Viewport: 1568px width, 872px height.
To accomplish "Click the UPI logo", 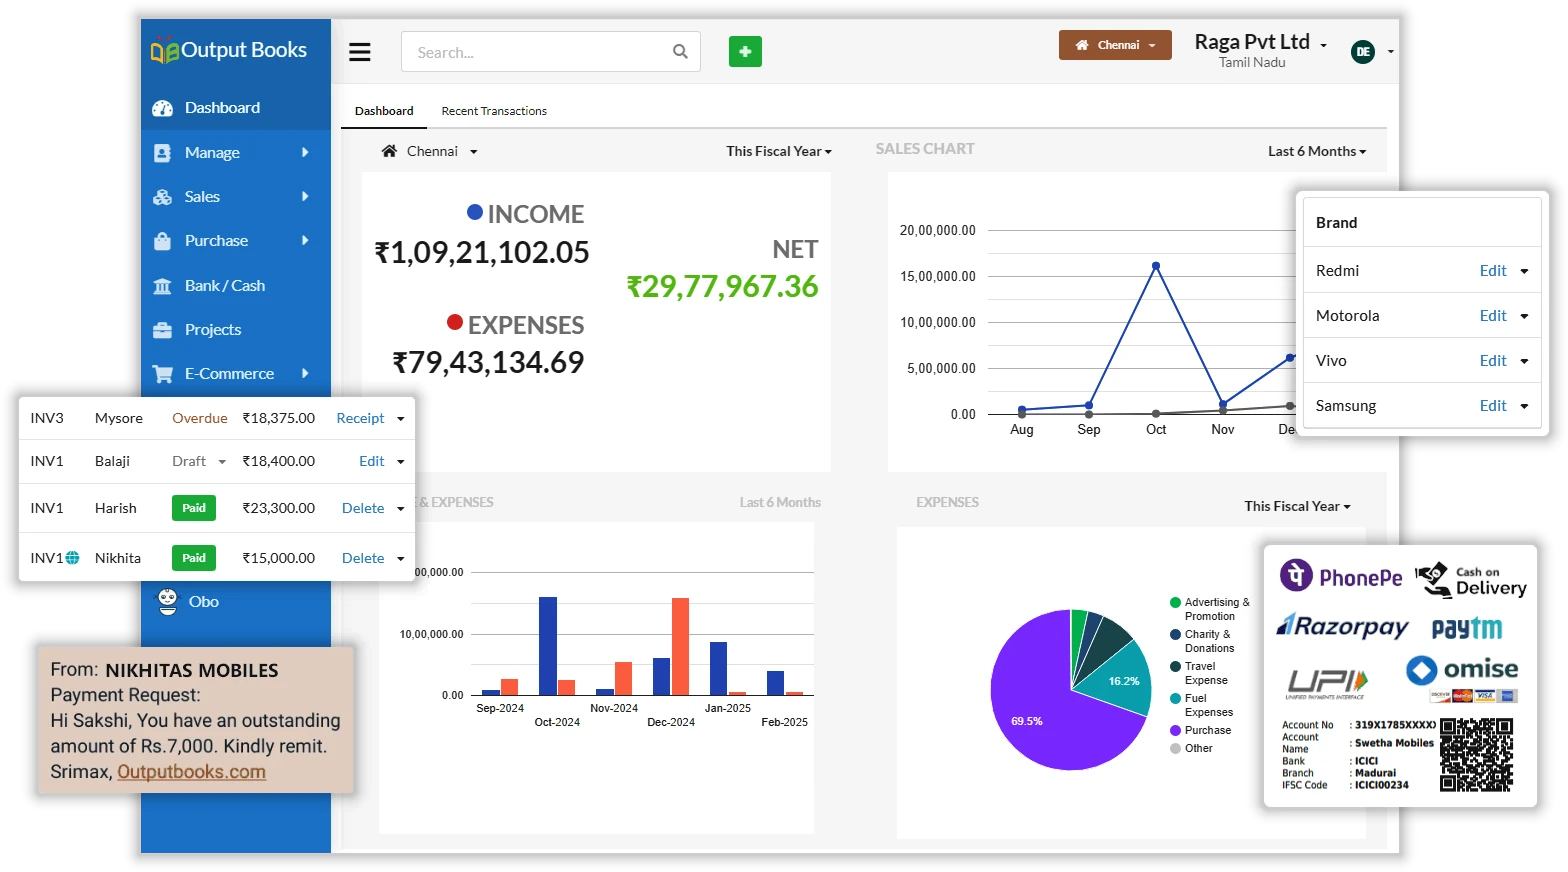I will [x=1326, y=683].
